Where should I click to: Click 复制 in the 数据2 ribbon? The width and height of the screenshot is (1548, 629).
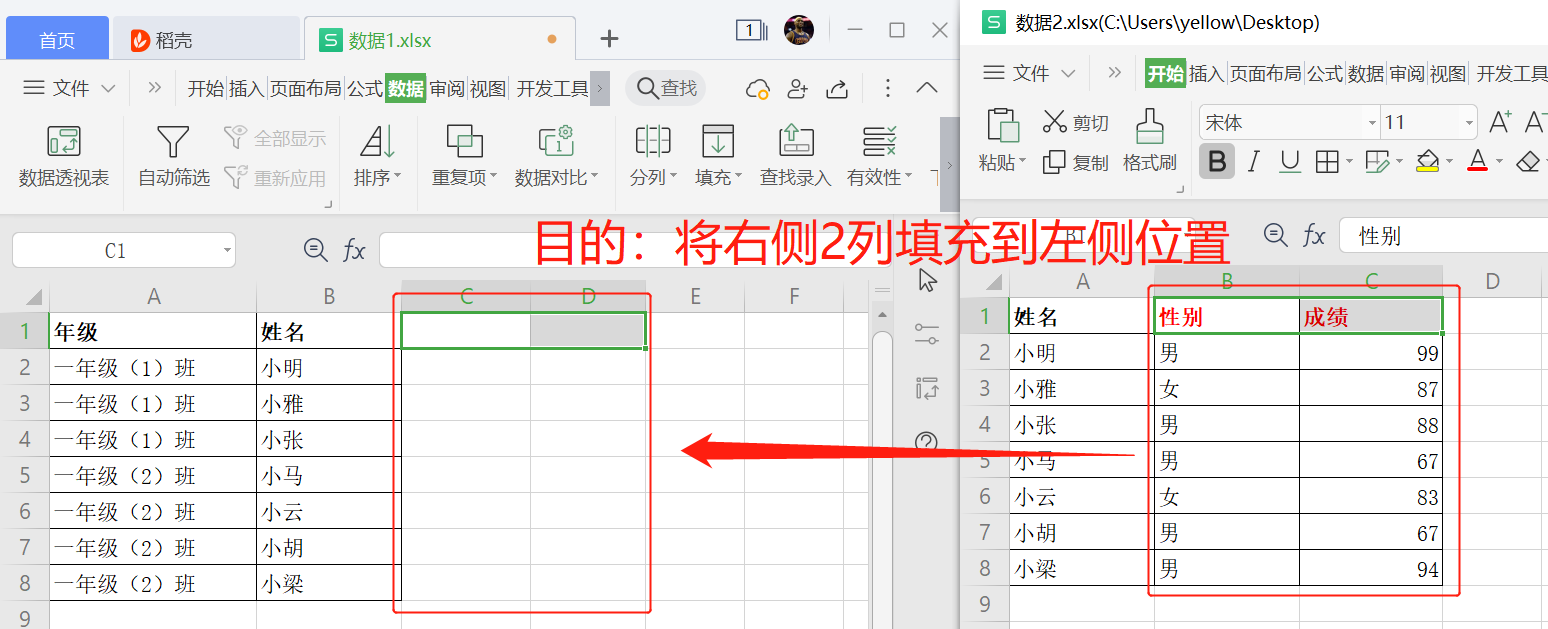pos(1075,163)
